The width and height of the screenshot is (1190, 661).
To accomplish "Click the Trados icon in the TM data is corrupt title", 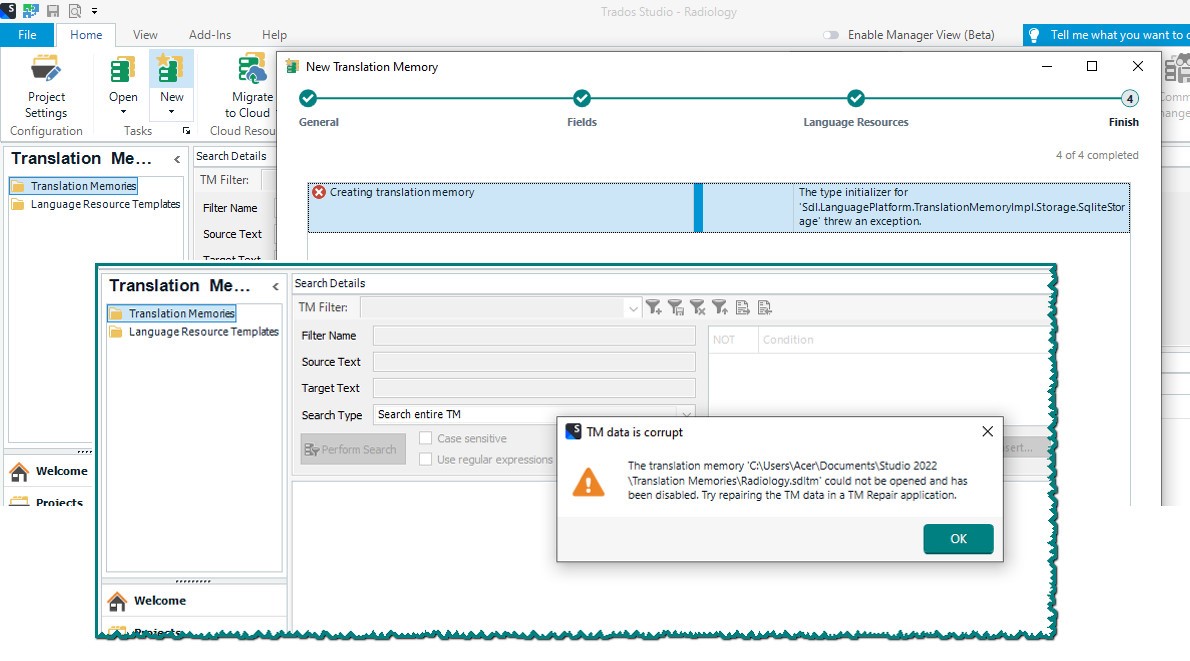I will (574, 431).
